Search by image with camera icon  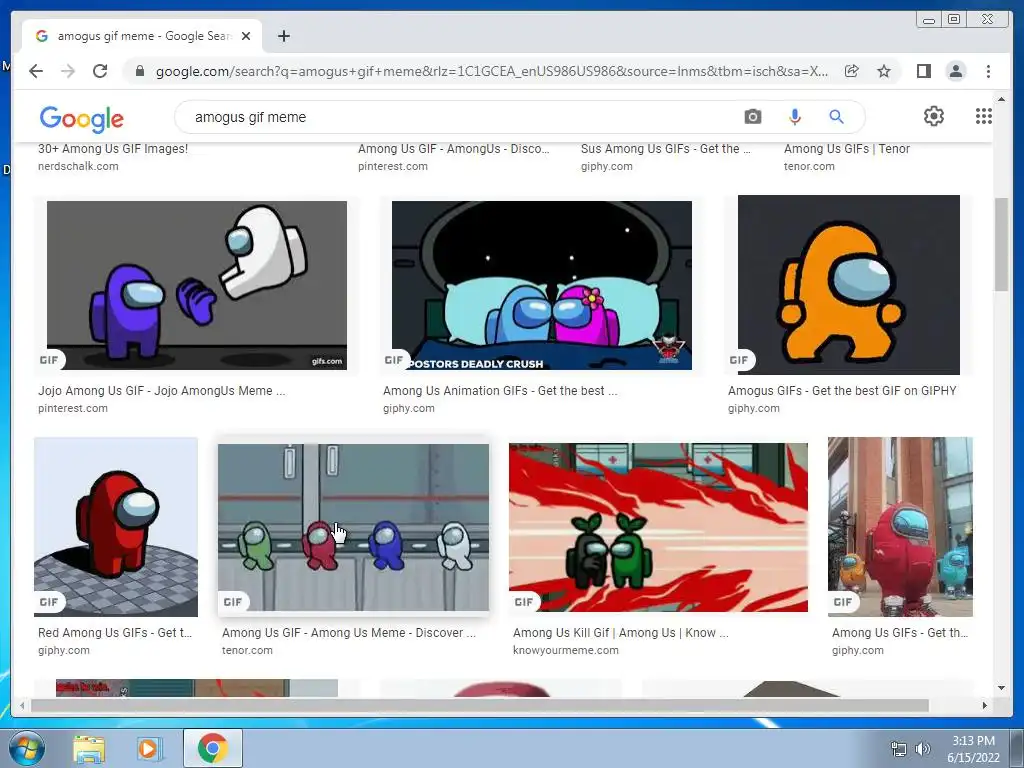[752, 117]
